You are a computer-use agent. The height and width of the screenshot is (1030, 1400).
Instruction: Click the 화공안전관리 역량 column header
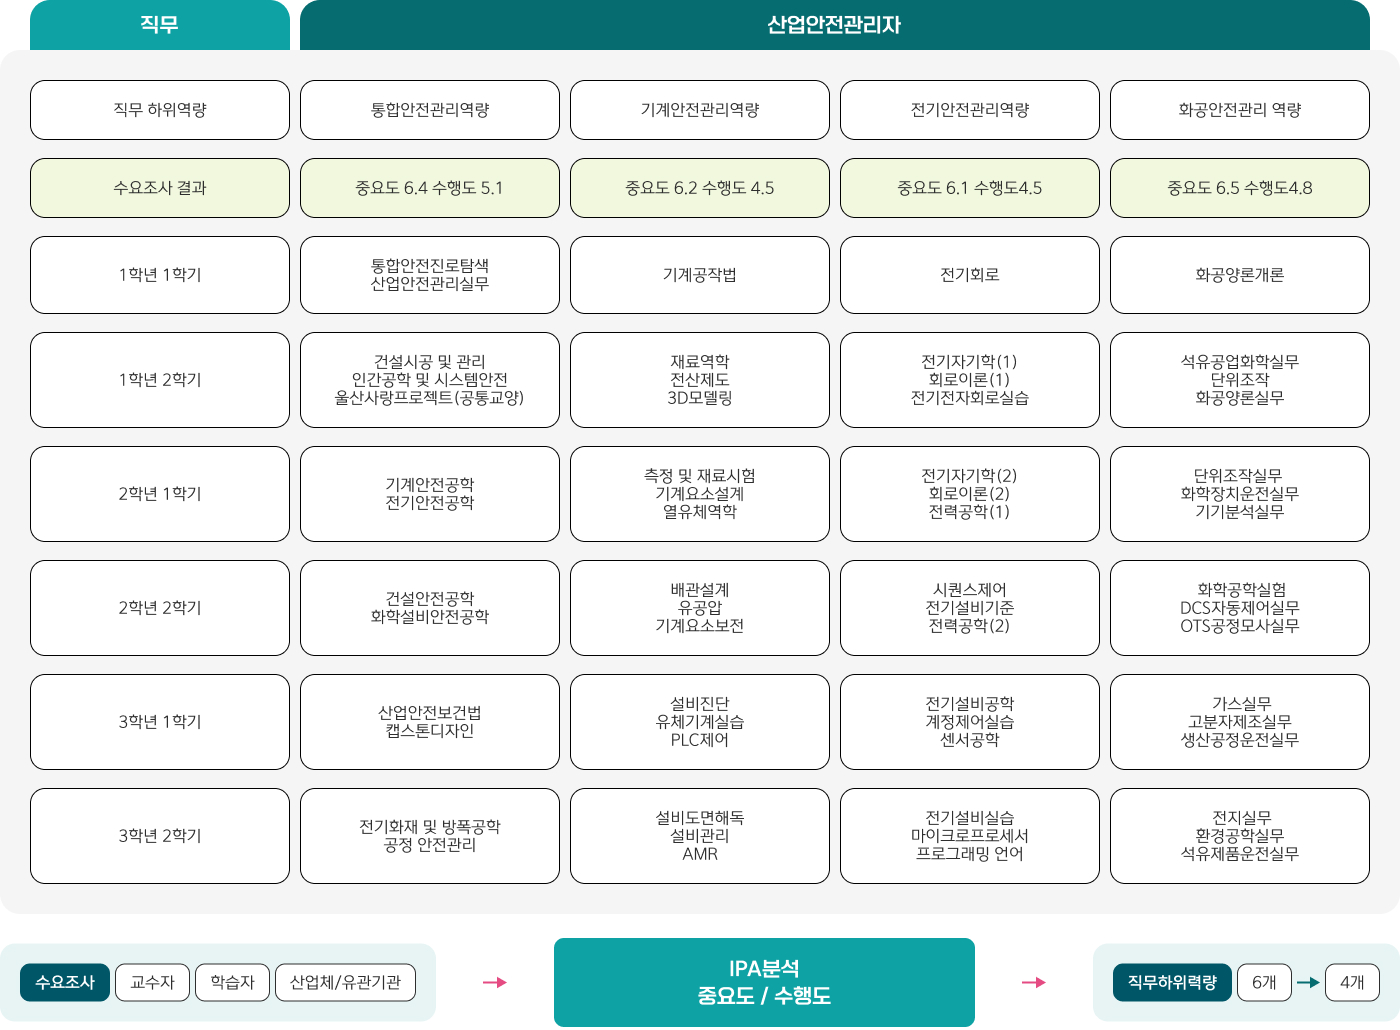point(1240,110)
